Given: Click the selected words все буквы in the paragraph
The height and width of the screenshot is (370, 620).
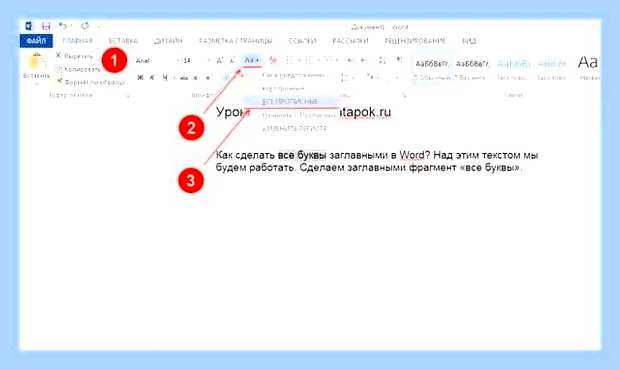Looking at the screenshot, I should tap(302, 155).
